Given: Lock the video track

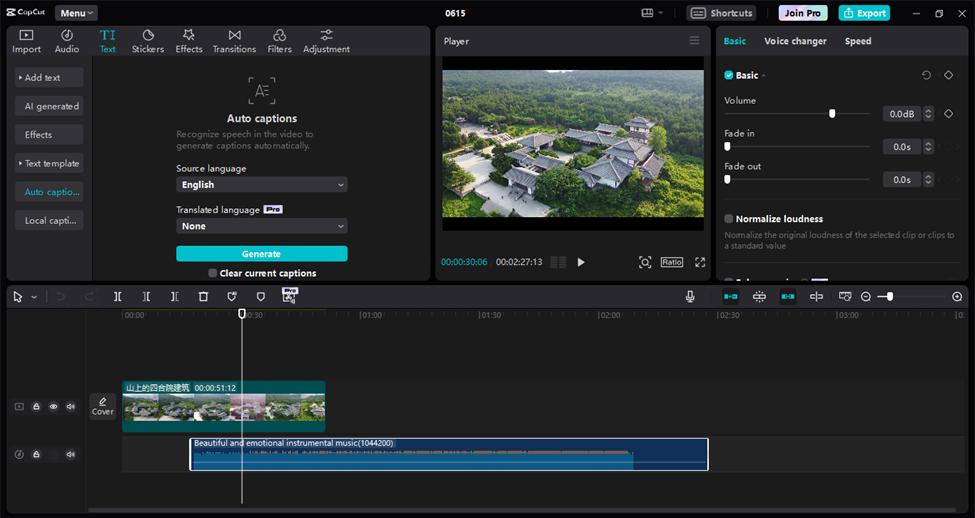Looking at the screenshot, I should coord(37,407).
